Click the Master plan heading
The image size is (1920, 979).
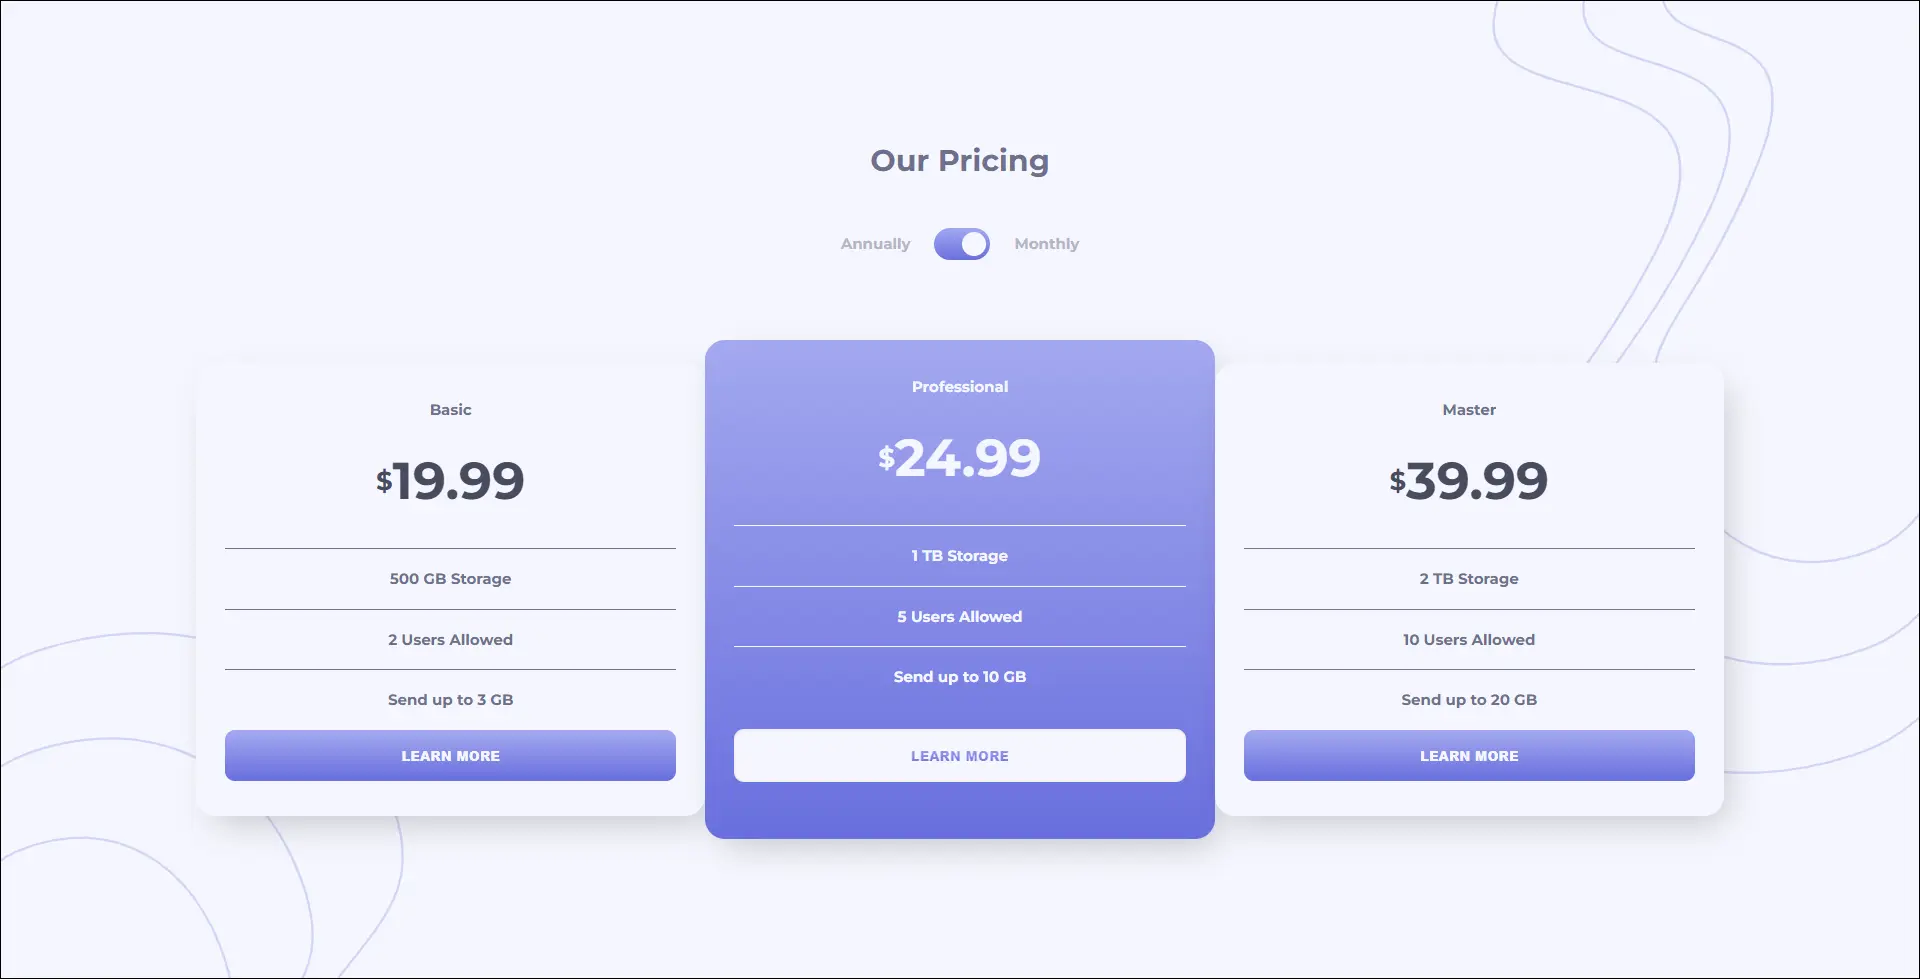pos(1468,409)
